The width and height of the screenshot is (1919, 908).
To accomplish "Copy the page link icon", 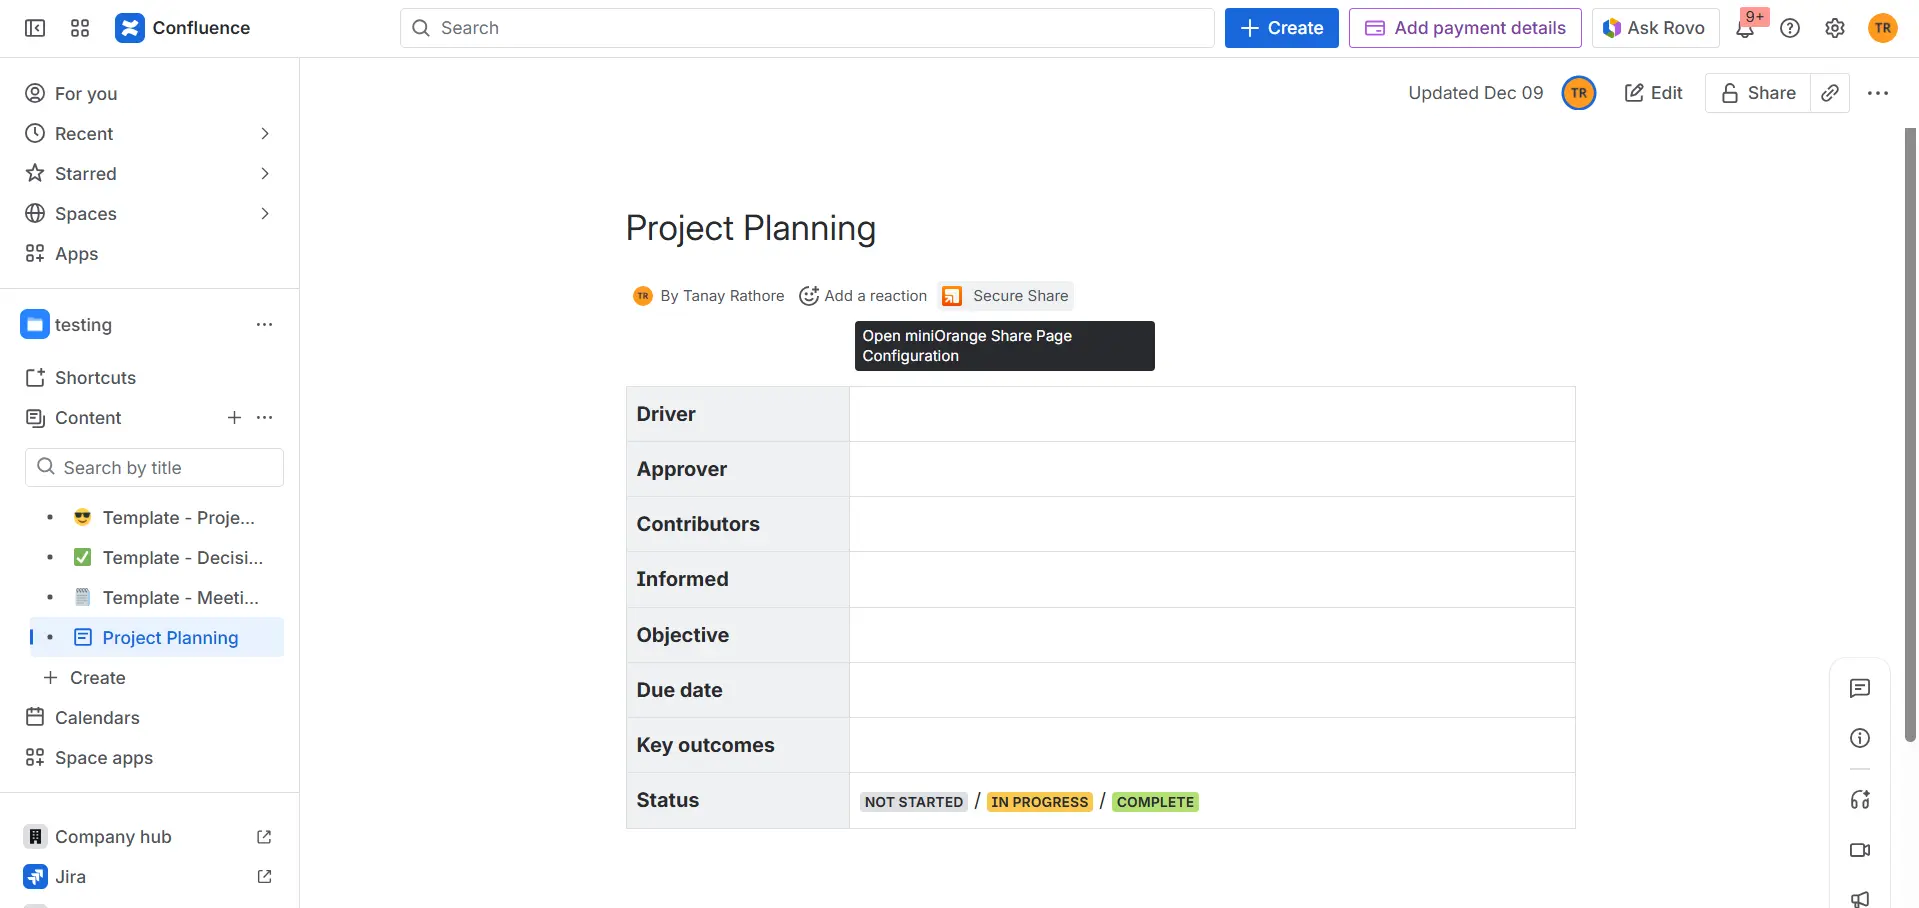I will pyautogui.click(x=1830, y=93).
